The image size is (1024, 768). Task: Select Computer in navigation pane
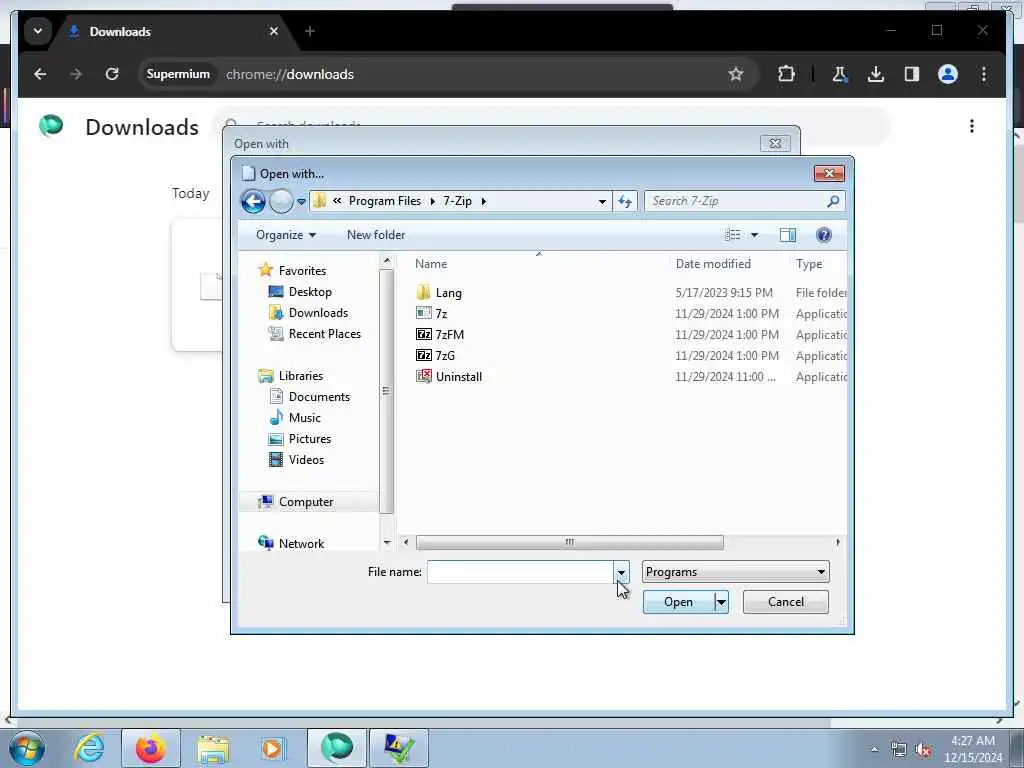click(x=306, y=502)
